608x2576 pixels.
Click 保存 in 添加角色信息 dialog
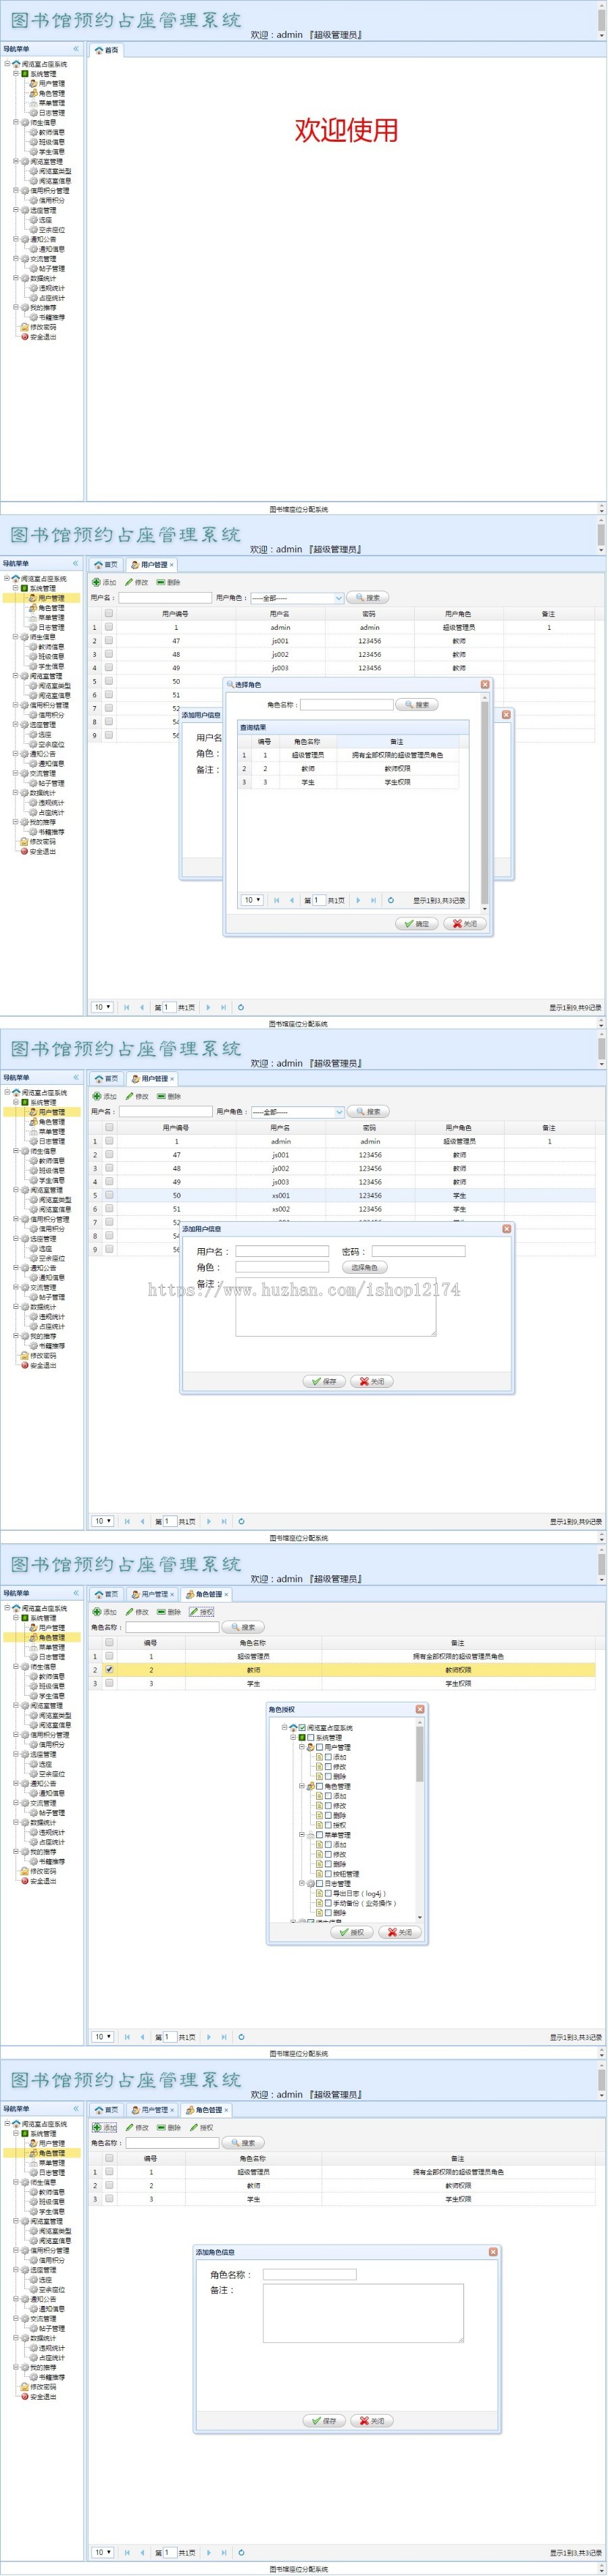[x=324, y=2421]
